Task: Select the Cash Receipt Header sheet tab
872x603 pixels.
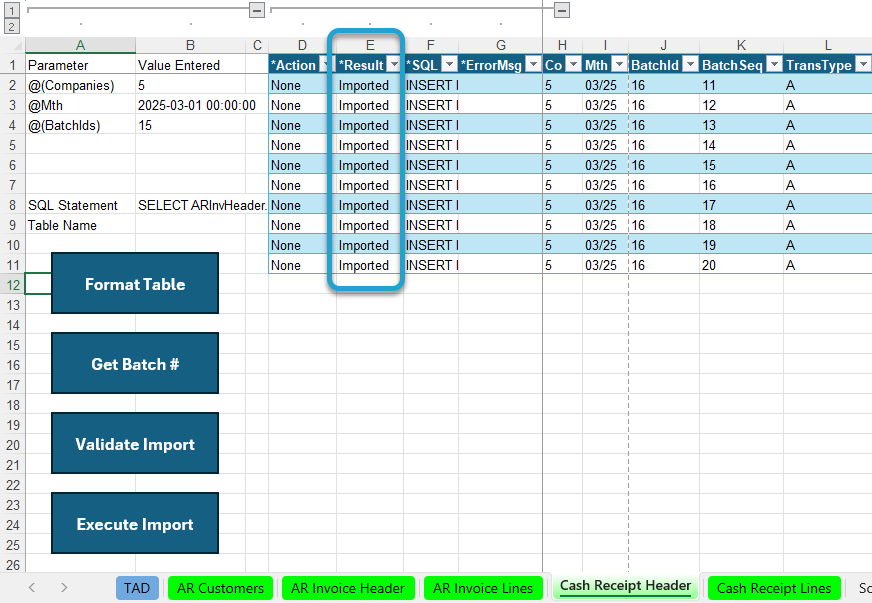Action: pyautogui.click(x=625, y=586)
